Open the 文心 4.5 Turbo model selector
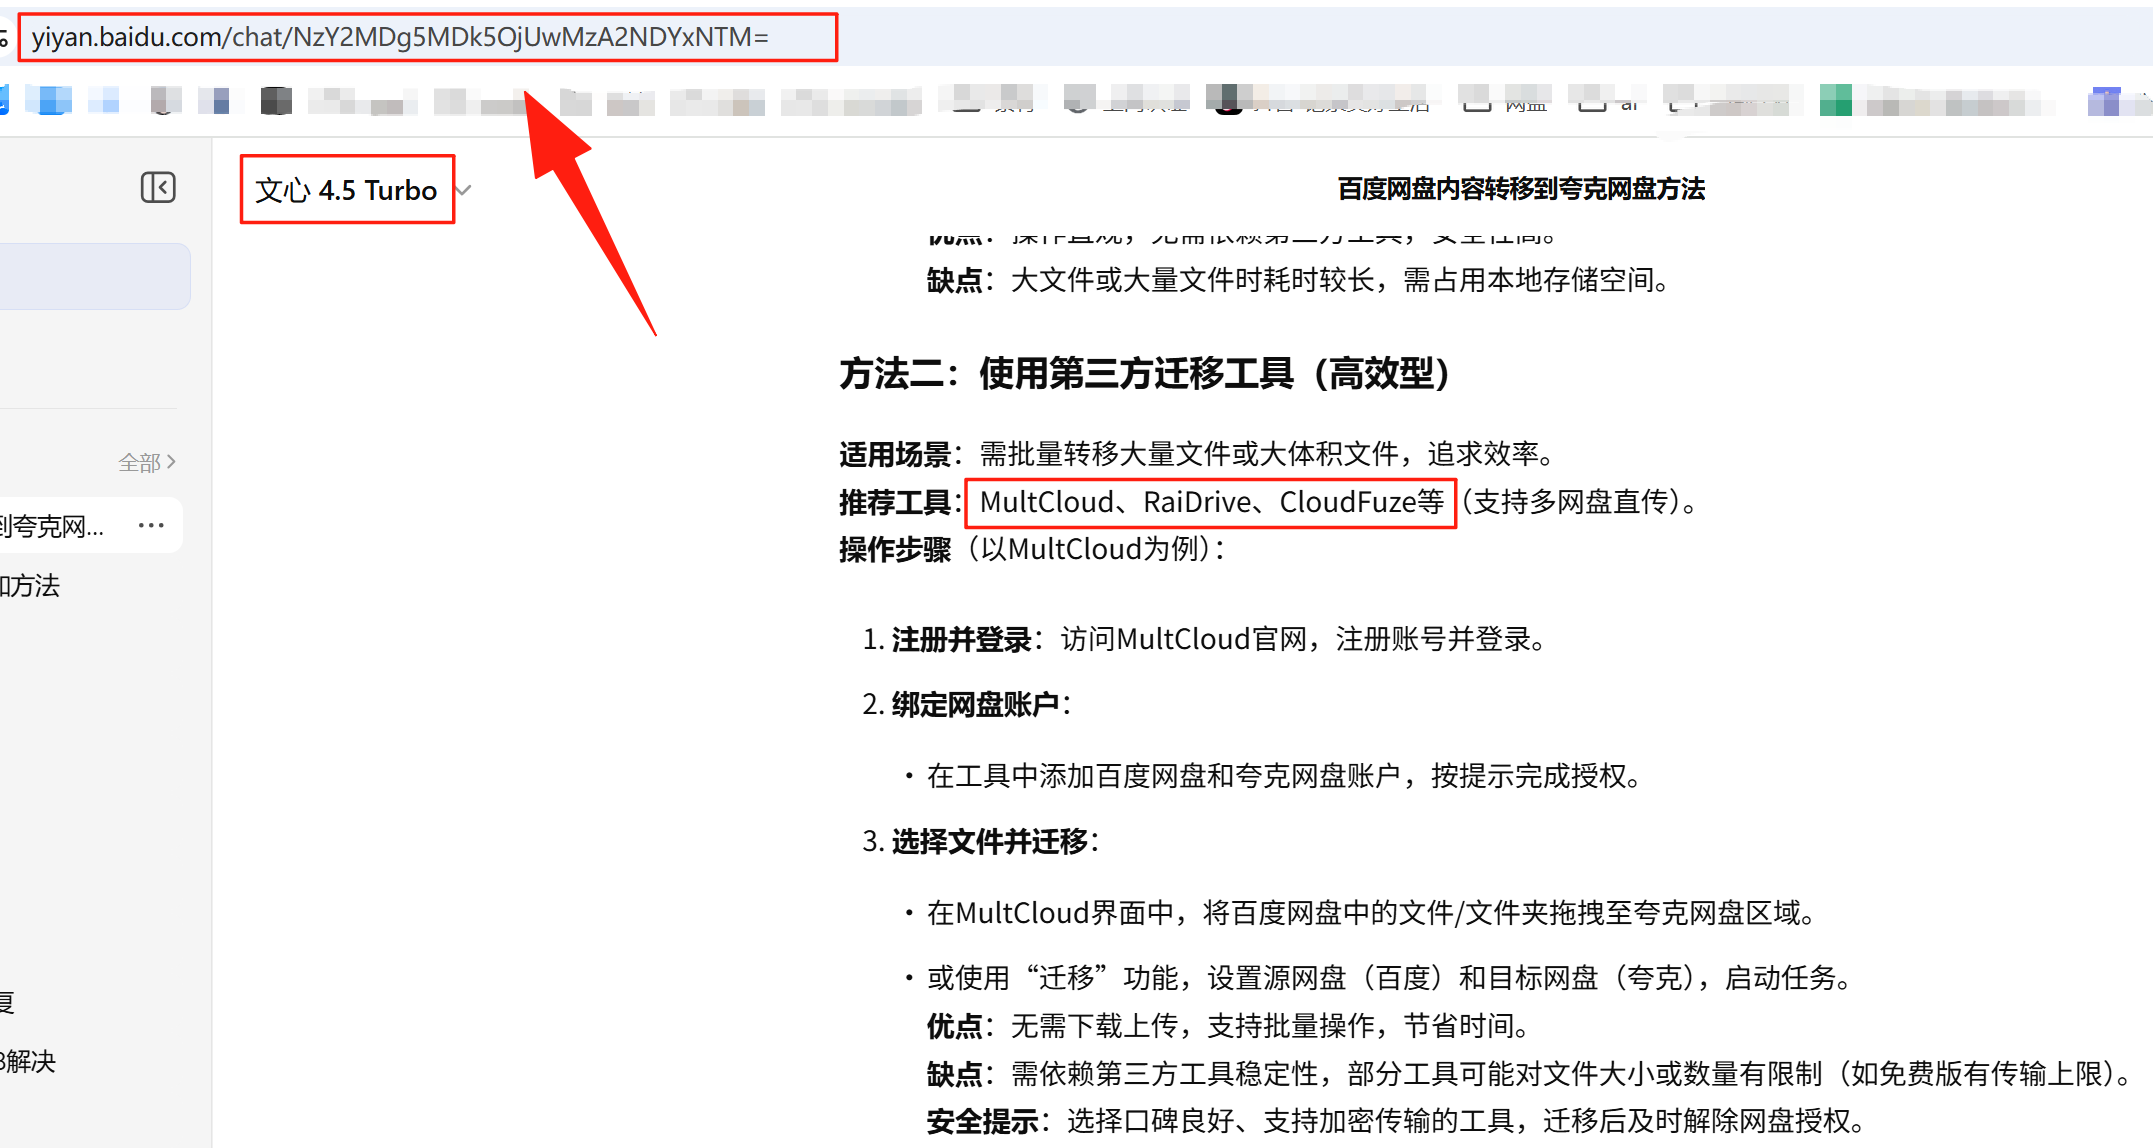The height and width of the screenshot is (1148, 2153). point(347,190)
